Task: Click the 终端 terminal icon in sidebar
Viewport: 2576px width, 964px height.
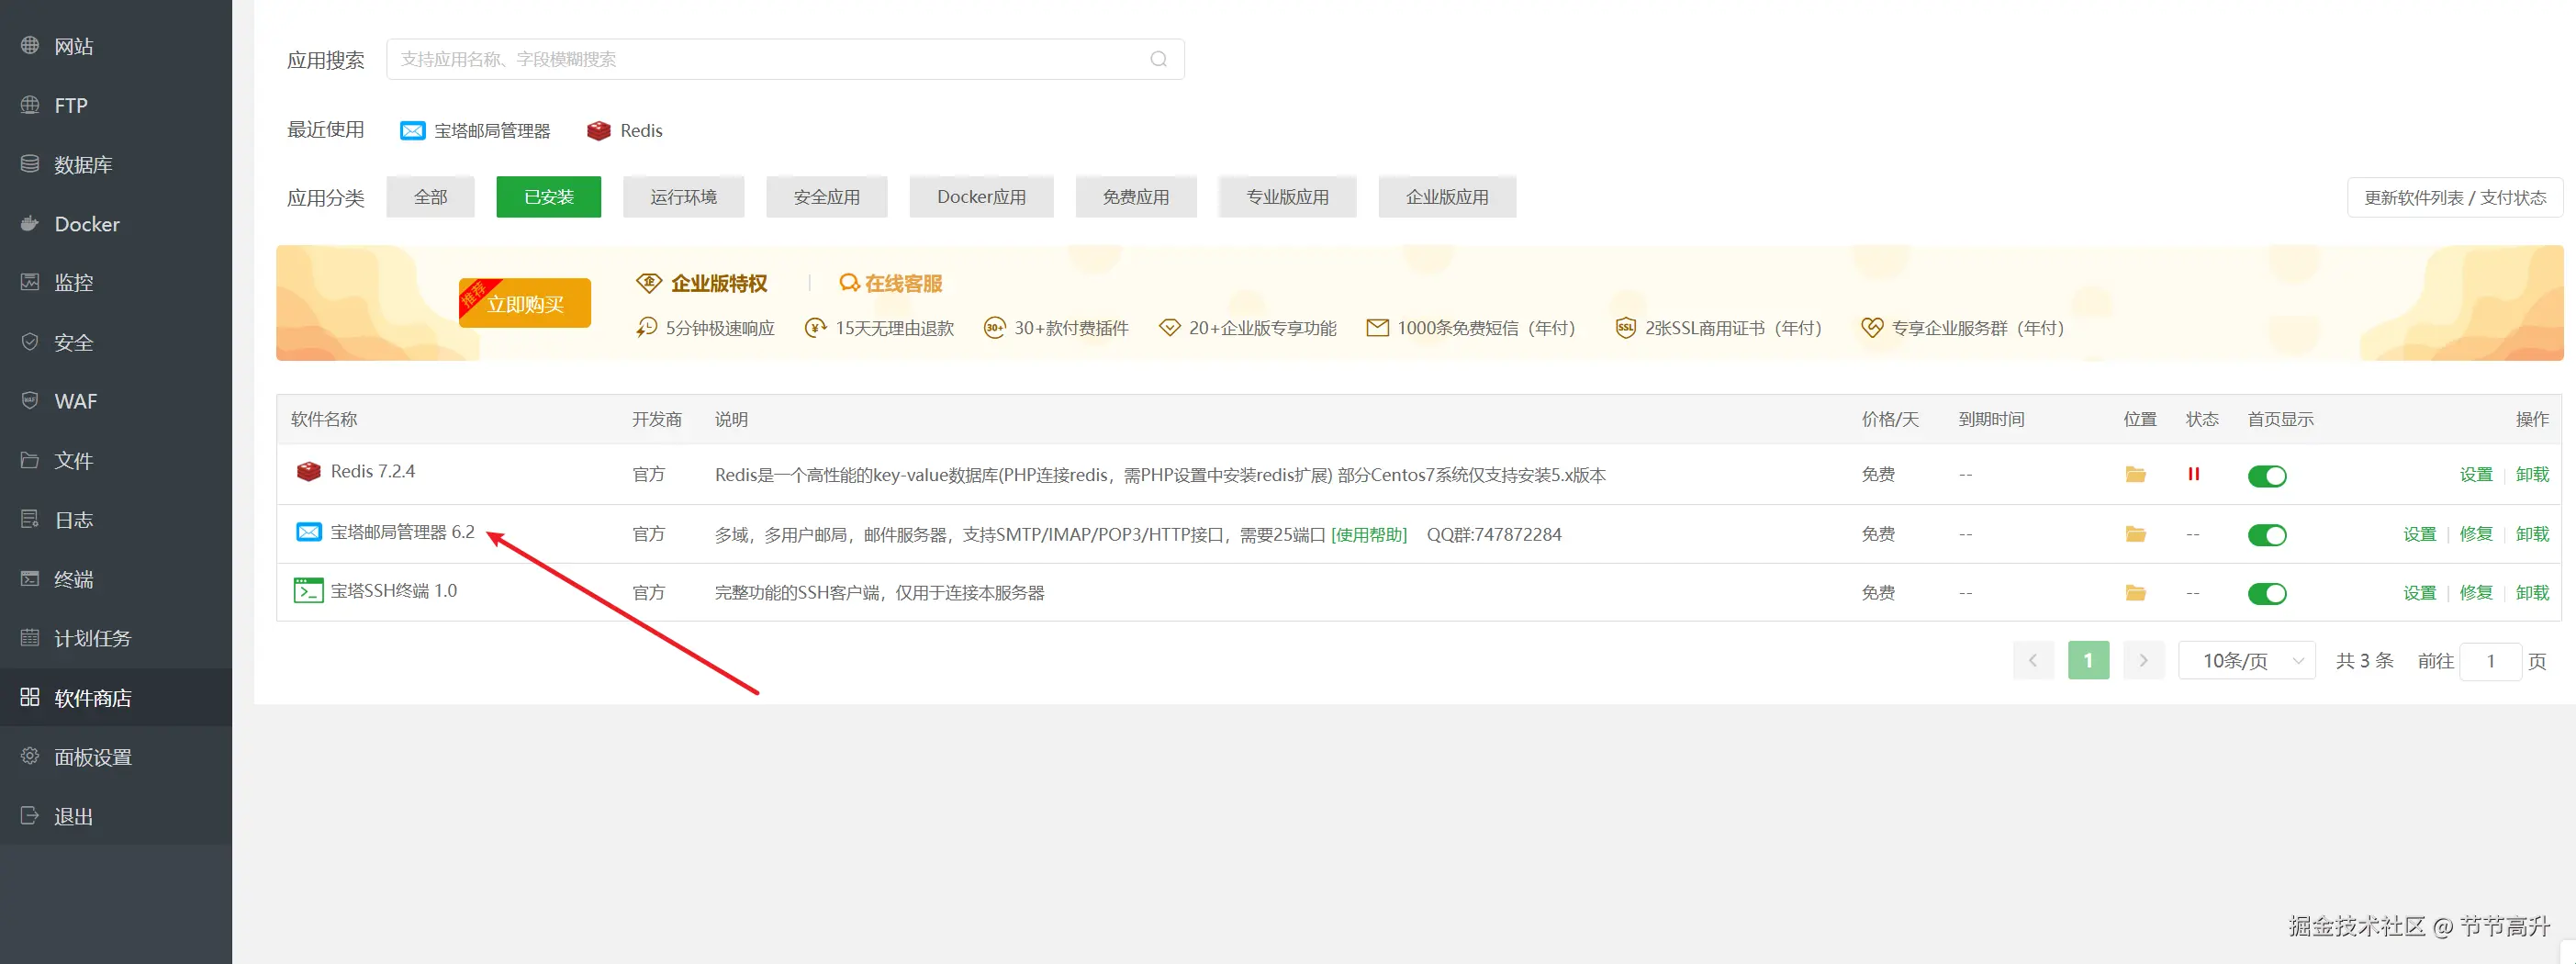Action: pyautogui.click(x=30, y=579)
